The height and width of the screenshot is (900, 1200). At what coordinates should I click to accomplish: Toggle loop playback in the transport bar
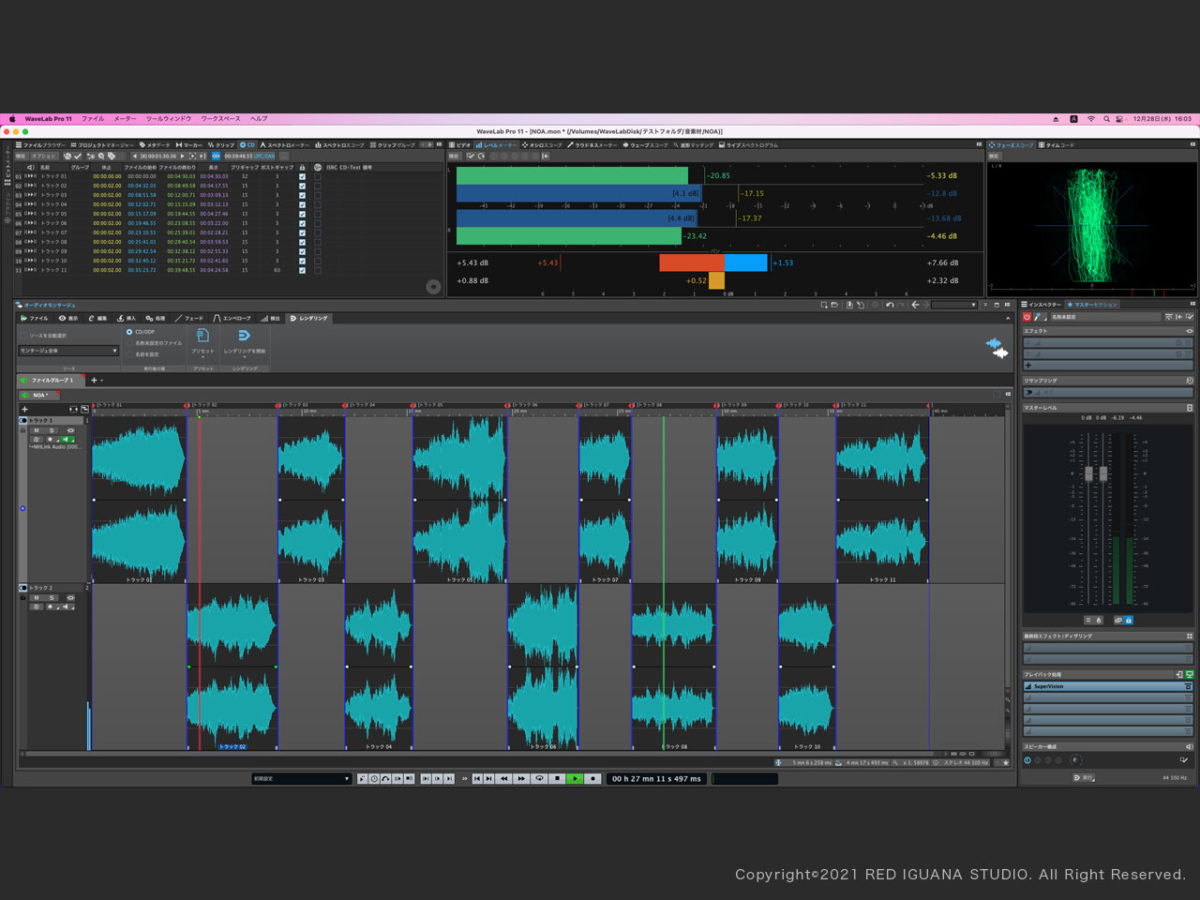tap(540, 778)
